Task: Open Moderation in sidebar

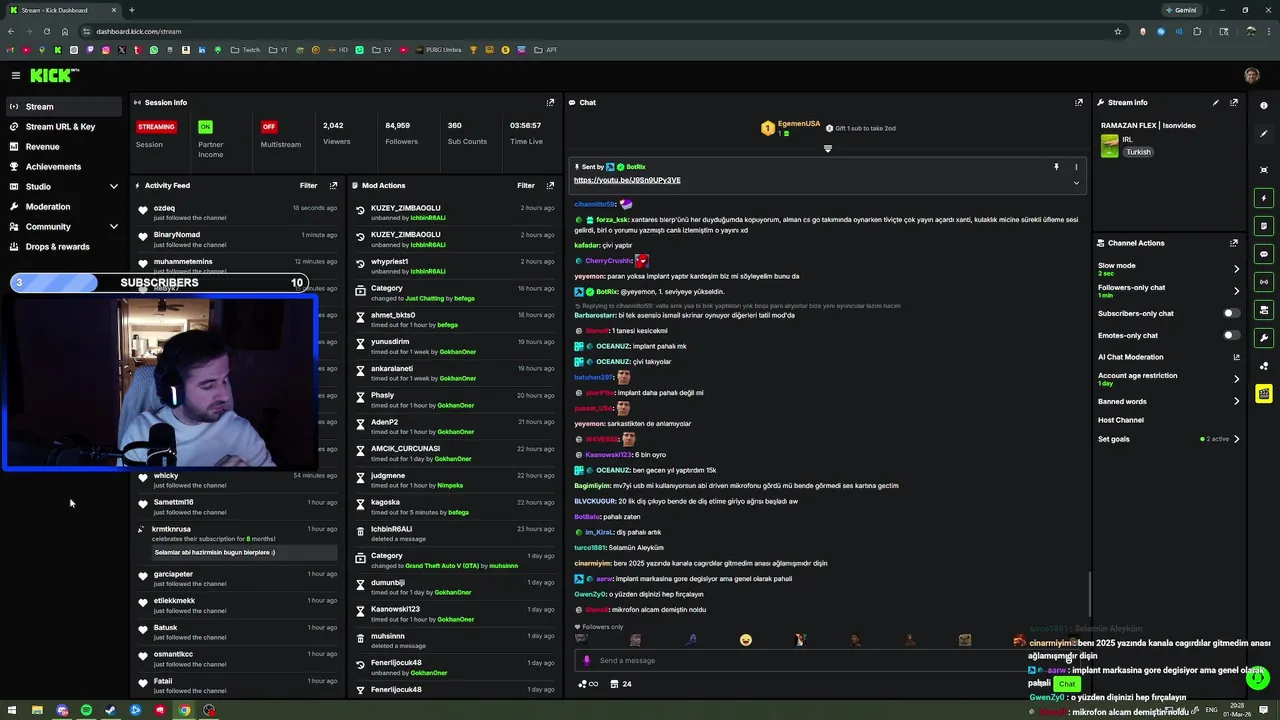Action: click(63, 207)
